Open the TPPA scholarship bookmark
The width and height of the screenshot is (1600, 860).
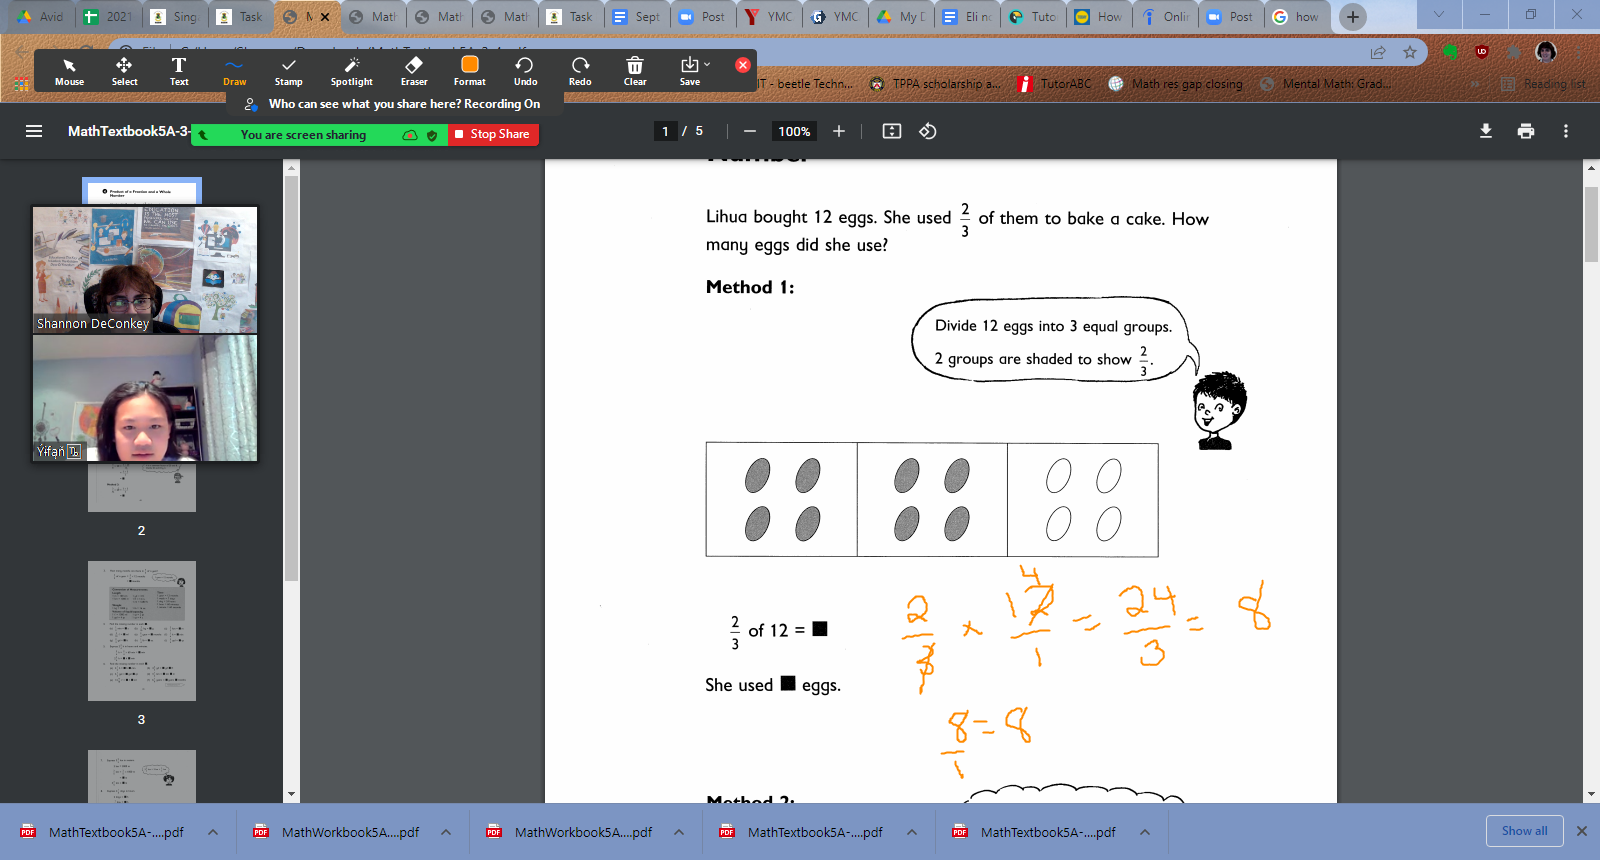pyautogui.click(x=936, y=84)
